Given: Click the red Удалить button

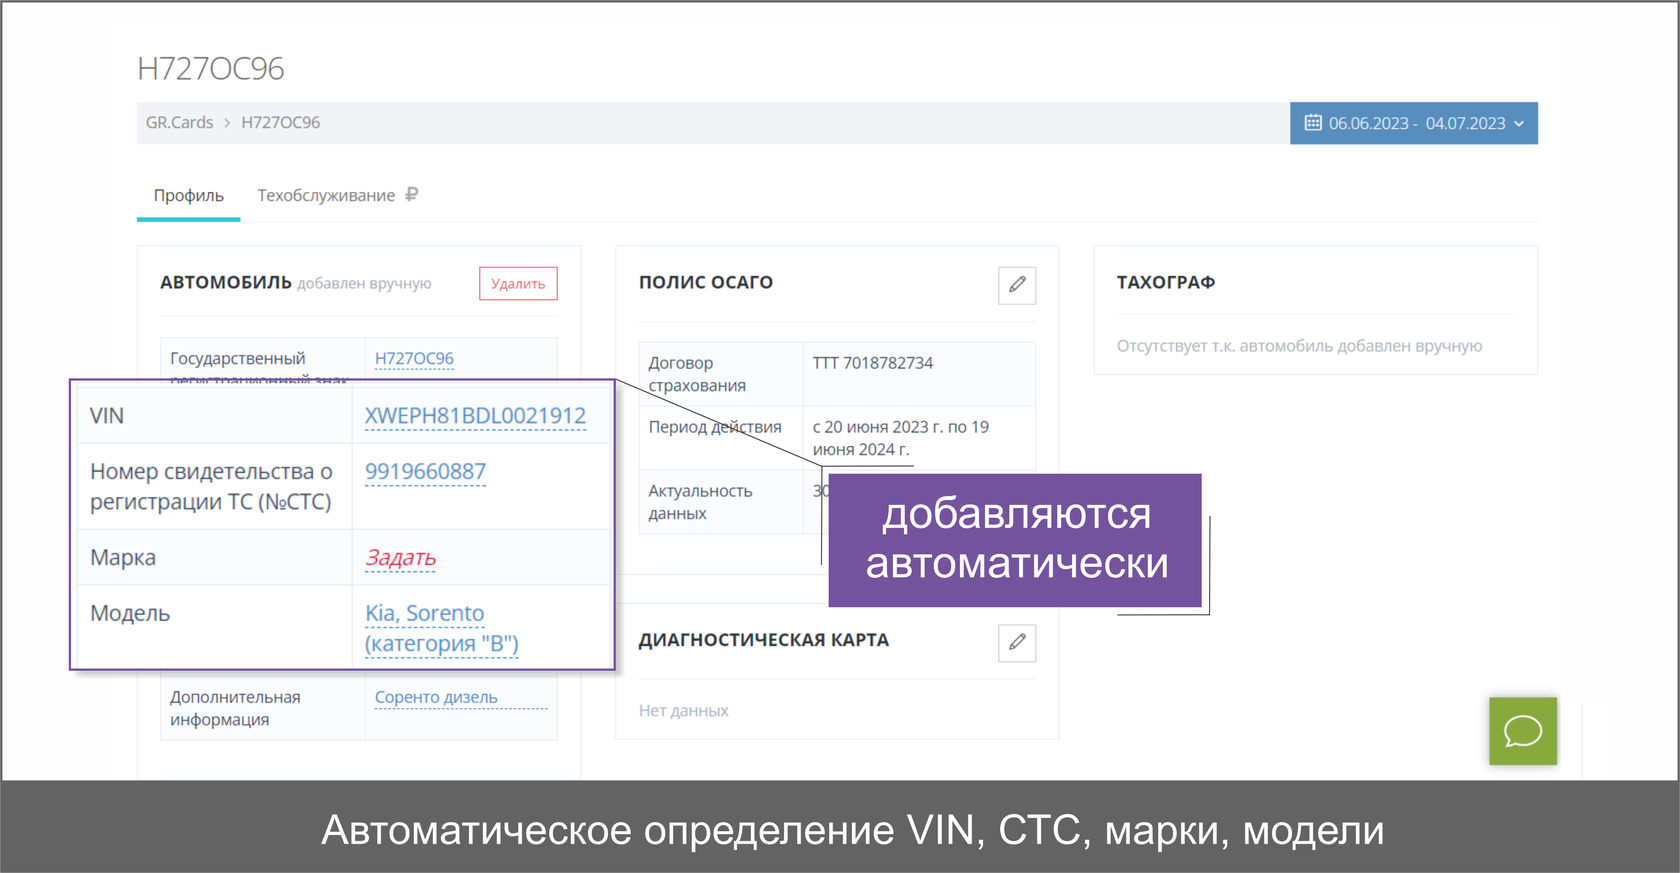Looking at the screenshot, I should click(x=518, y=284).
